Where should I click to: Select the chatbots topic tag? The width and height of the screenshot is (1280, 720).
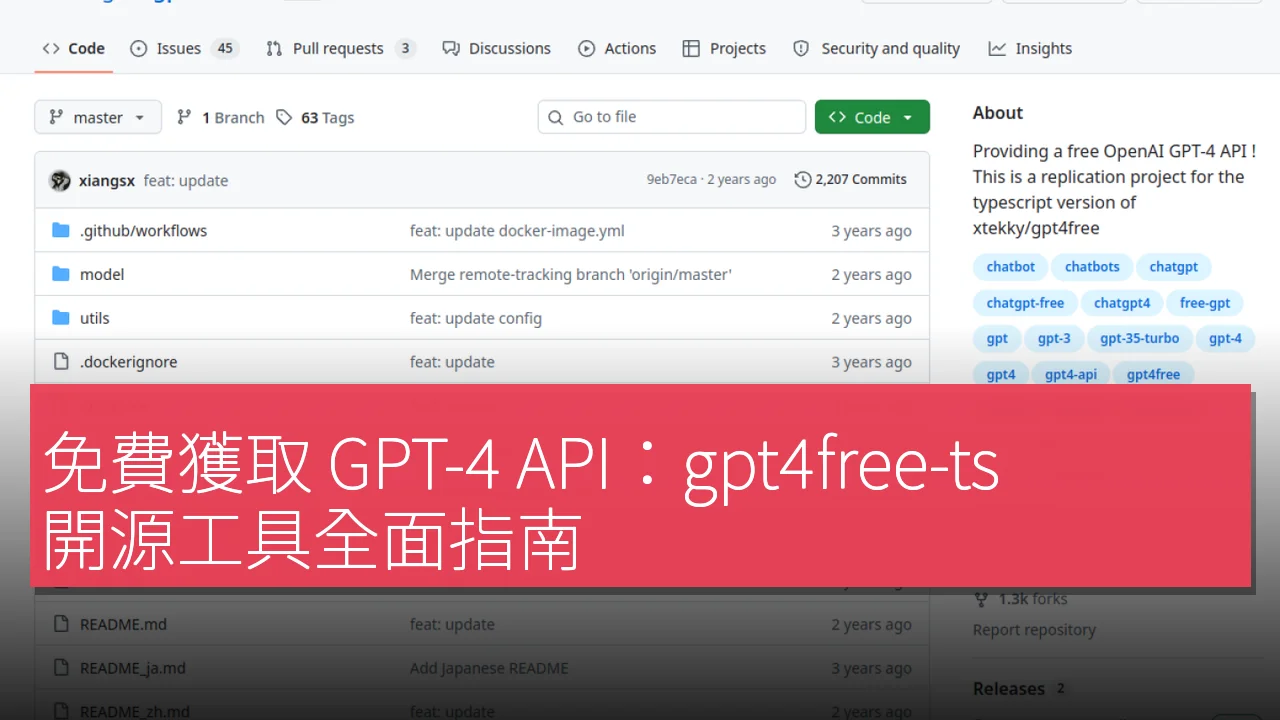tap(1092, 267)
